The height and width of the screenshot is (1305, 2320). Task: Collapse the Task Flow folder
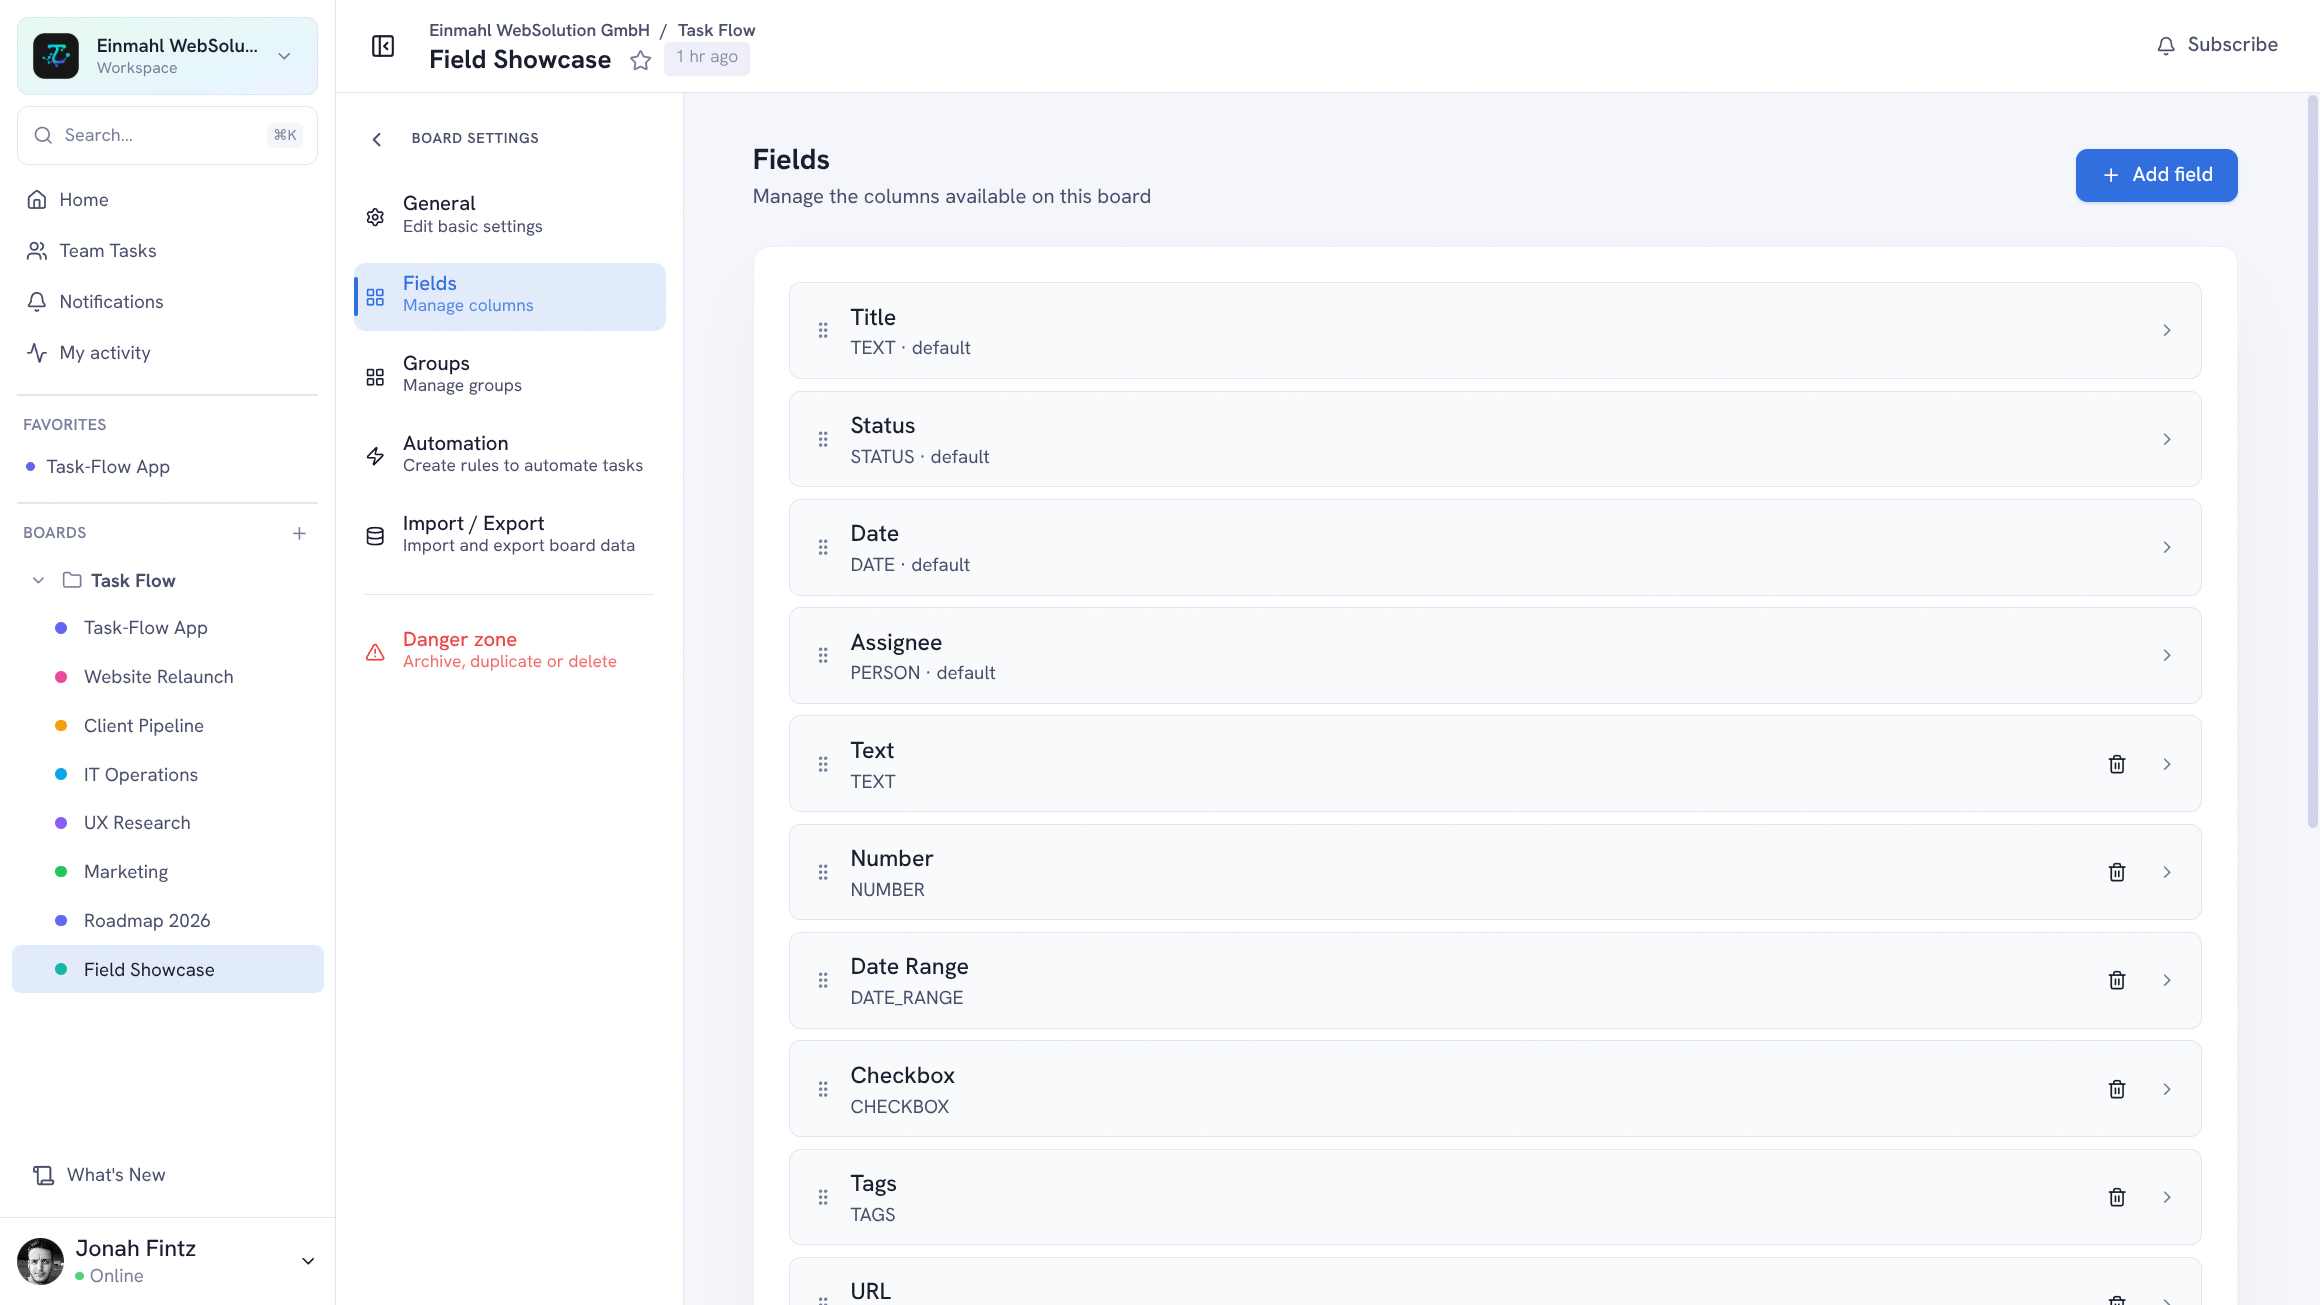38,580
